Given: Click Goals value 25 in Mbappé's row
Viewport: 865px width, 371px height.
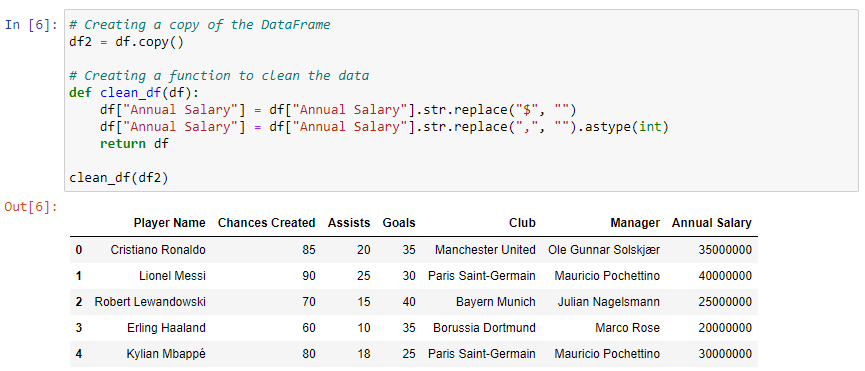Looking at the screenshot, I should pos(409,354).
